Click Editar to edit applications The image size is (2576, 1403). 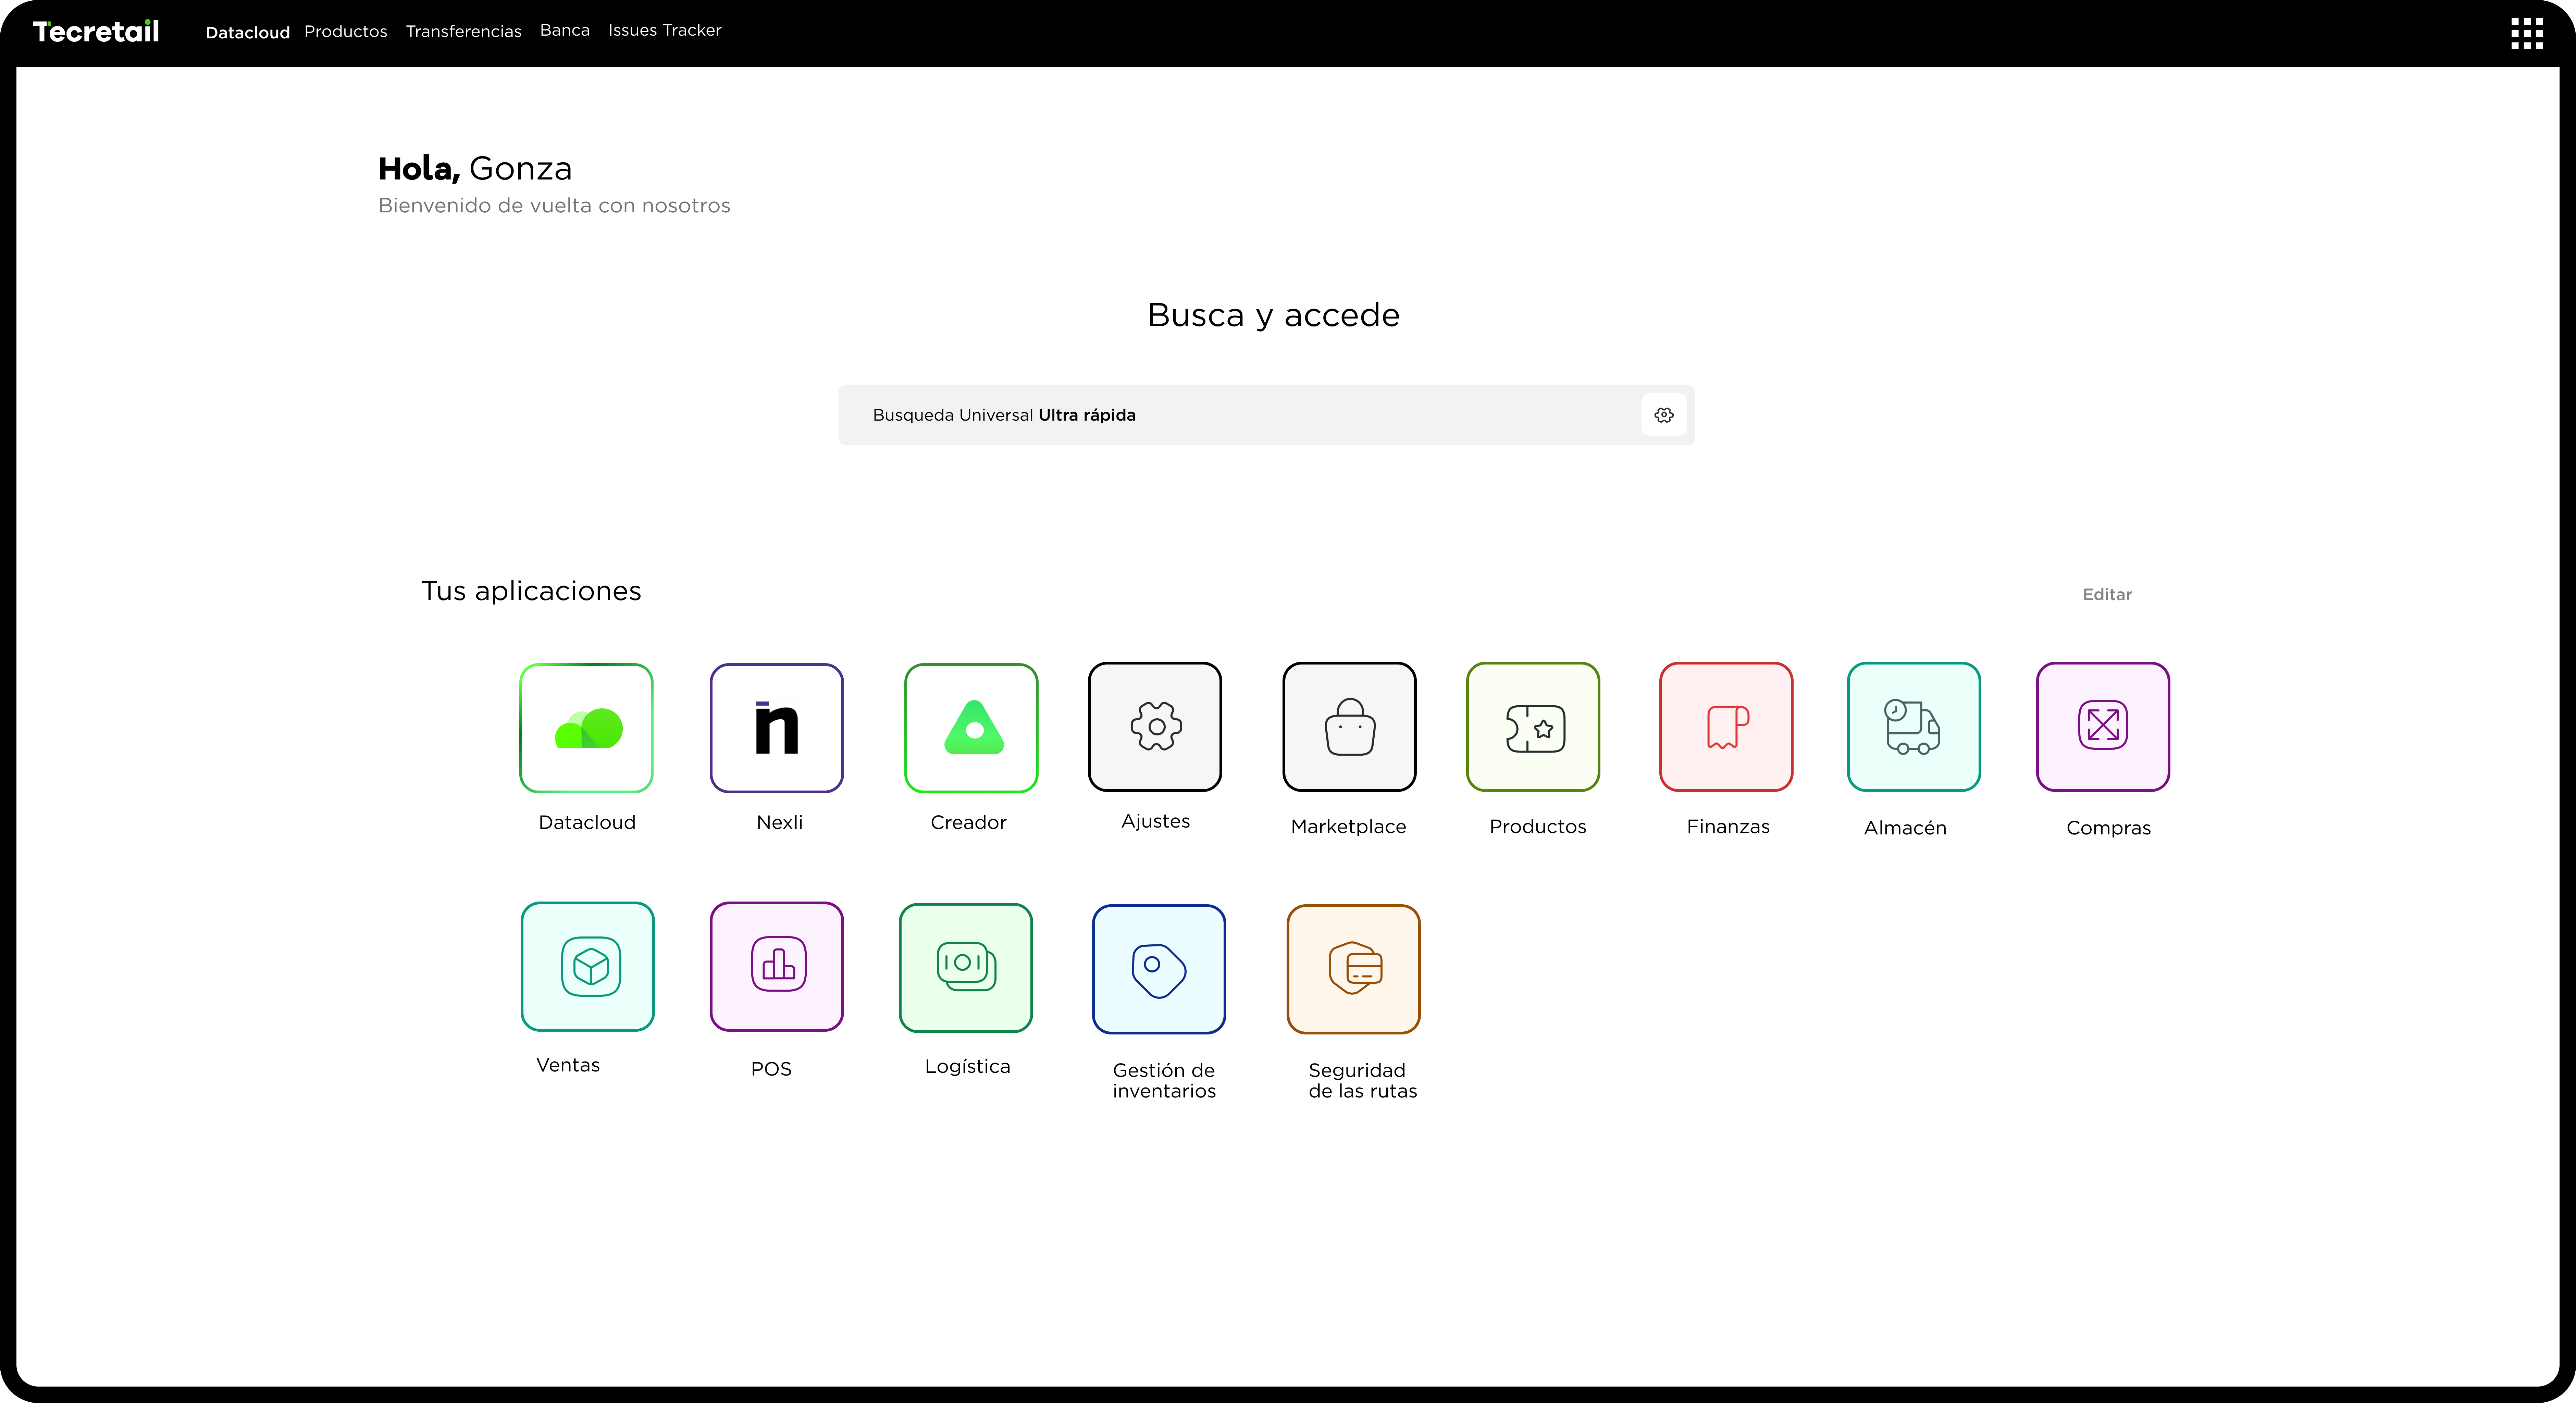tap(2107, 595)
